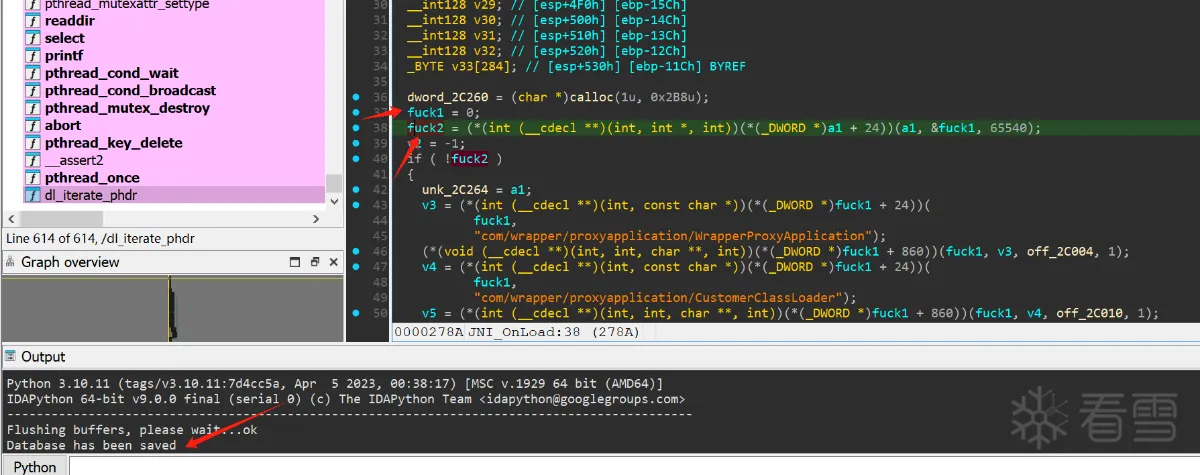Click the function icon beside readdir
This screenshot has width=1200, height=475.
tap(32, 20)
